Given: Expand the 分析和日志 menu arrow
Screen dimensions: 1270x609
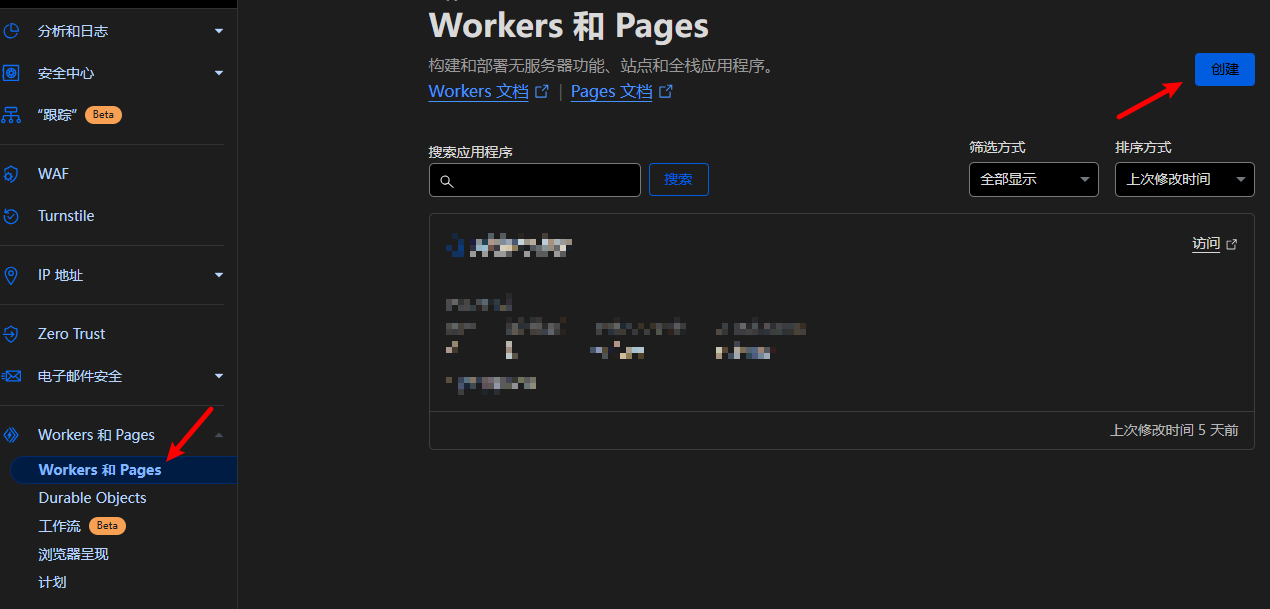Looking at the screenshot, I should [x=219, y=31].
